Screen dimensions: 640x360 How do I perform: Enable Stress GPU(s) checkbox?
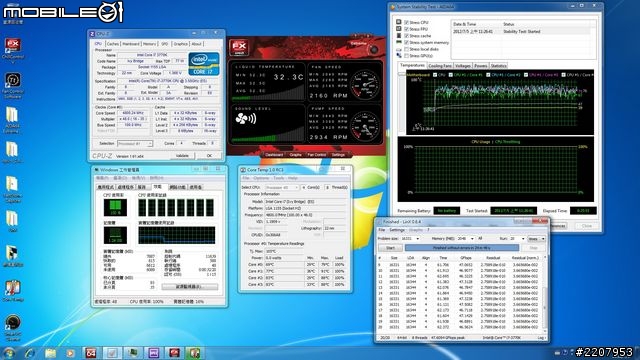click(x=406, y=56)
